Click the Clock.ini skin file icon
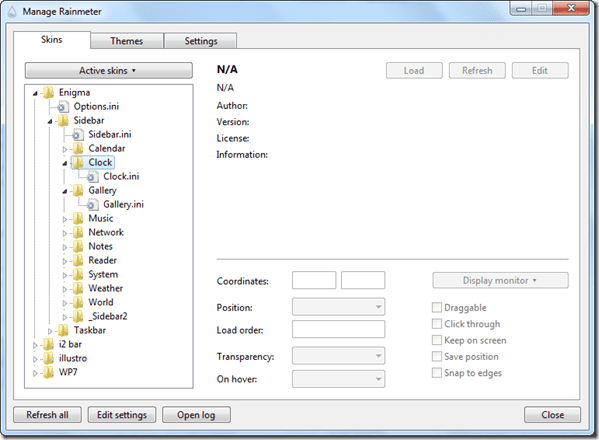 click(x=92, y=176)
